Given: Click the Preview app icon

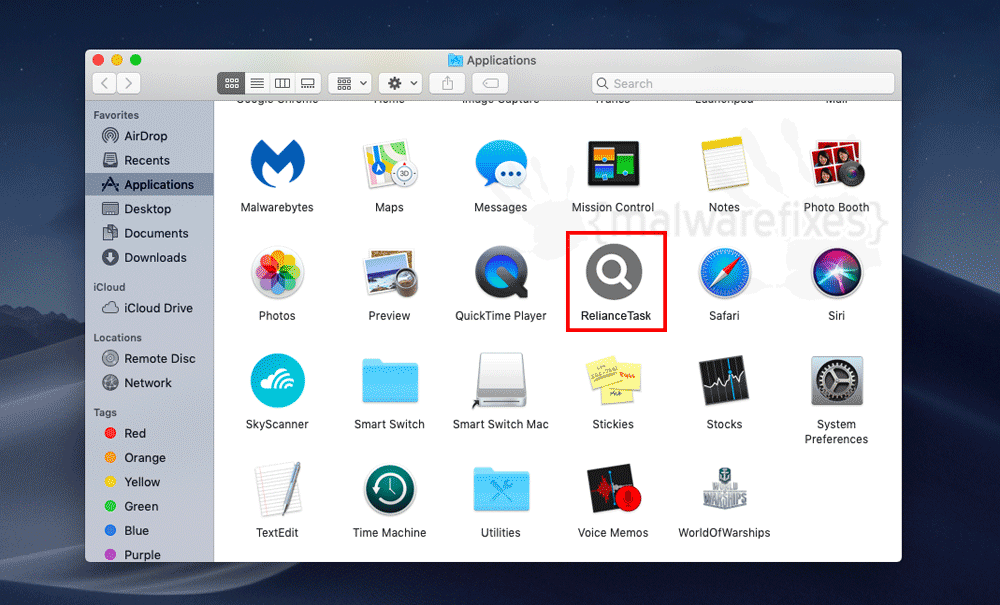Looking at the screenshot, I should [x=390, y=273].
